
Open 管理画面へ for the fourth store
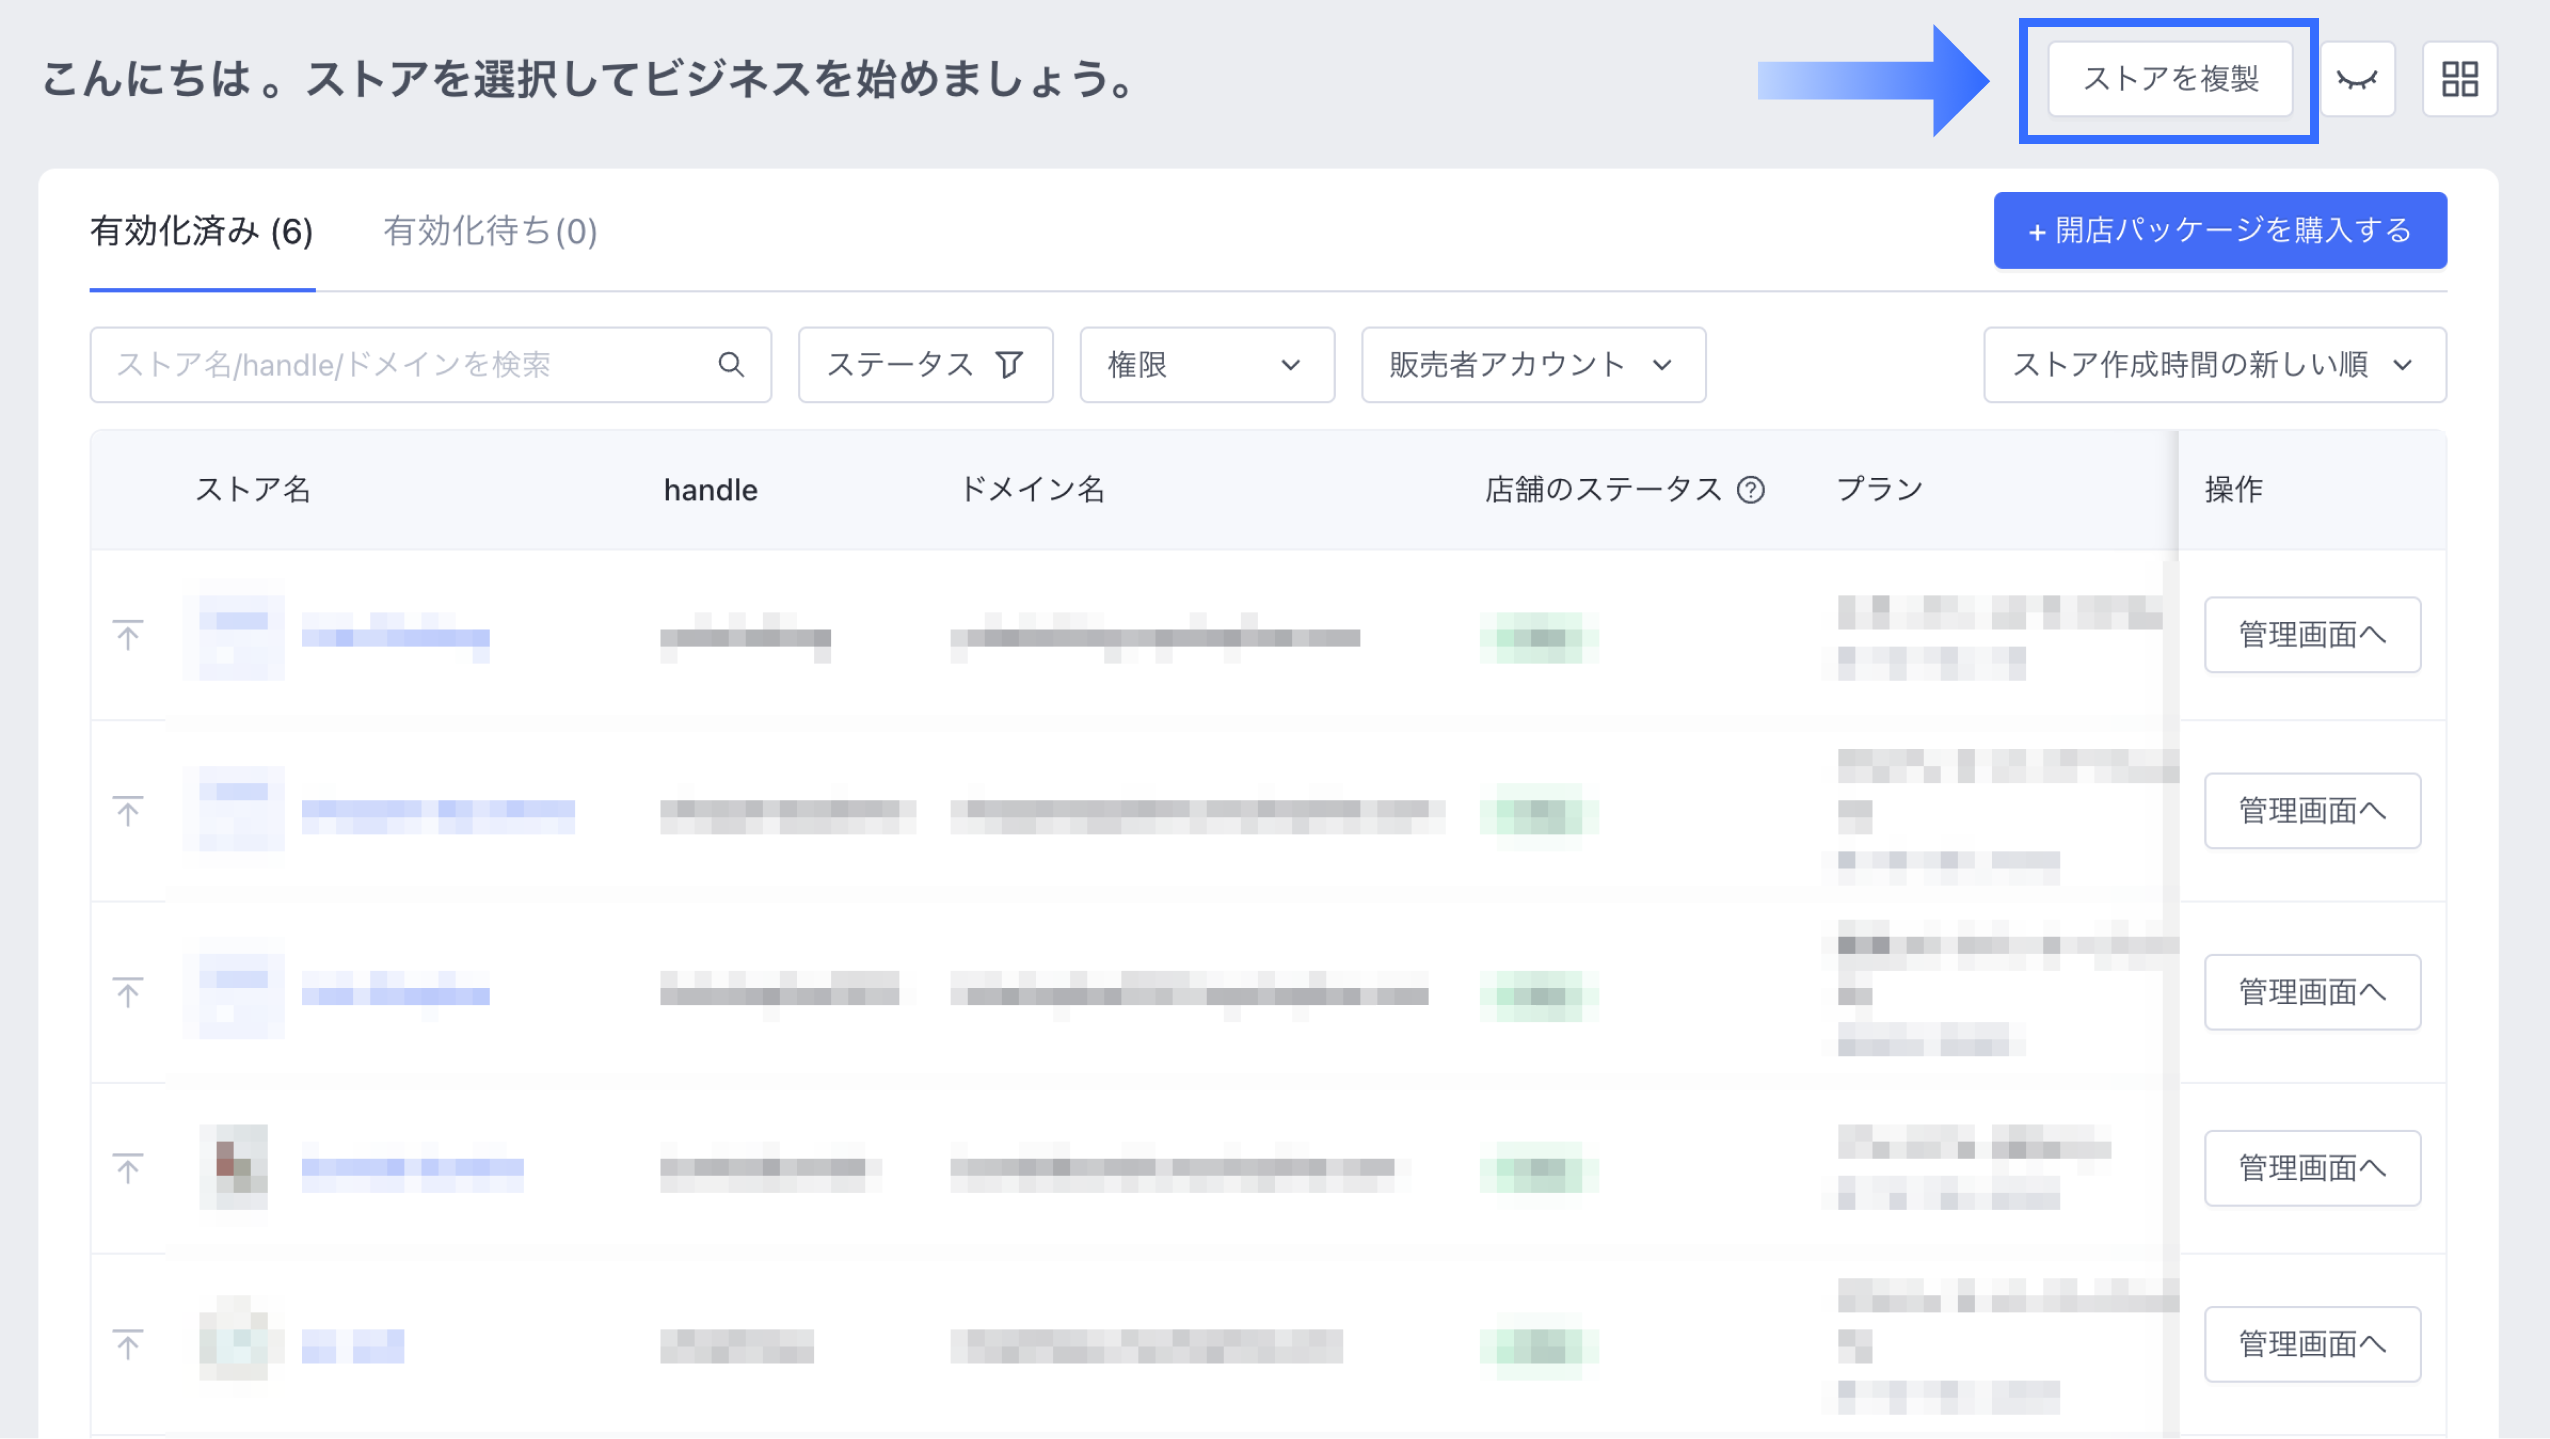(x=2312, y=1168)
